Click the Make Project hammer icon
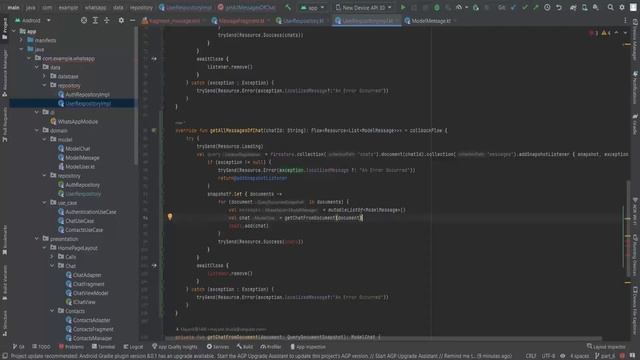 click(288, 7)
